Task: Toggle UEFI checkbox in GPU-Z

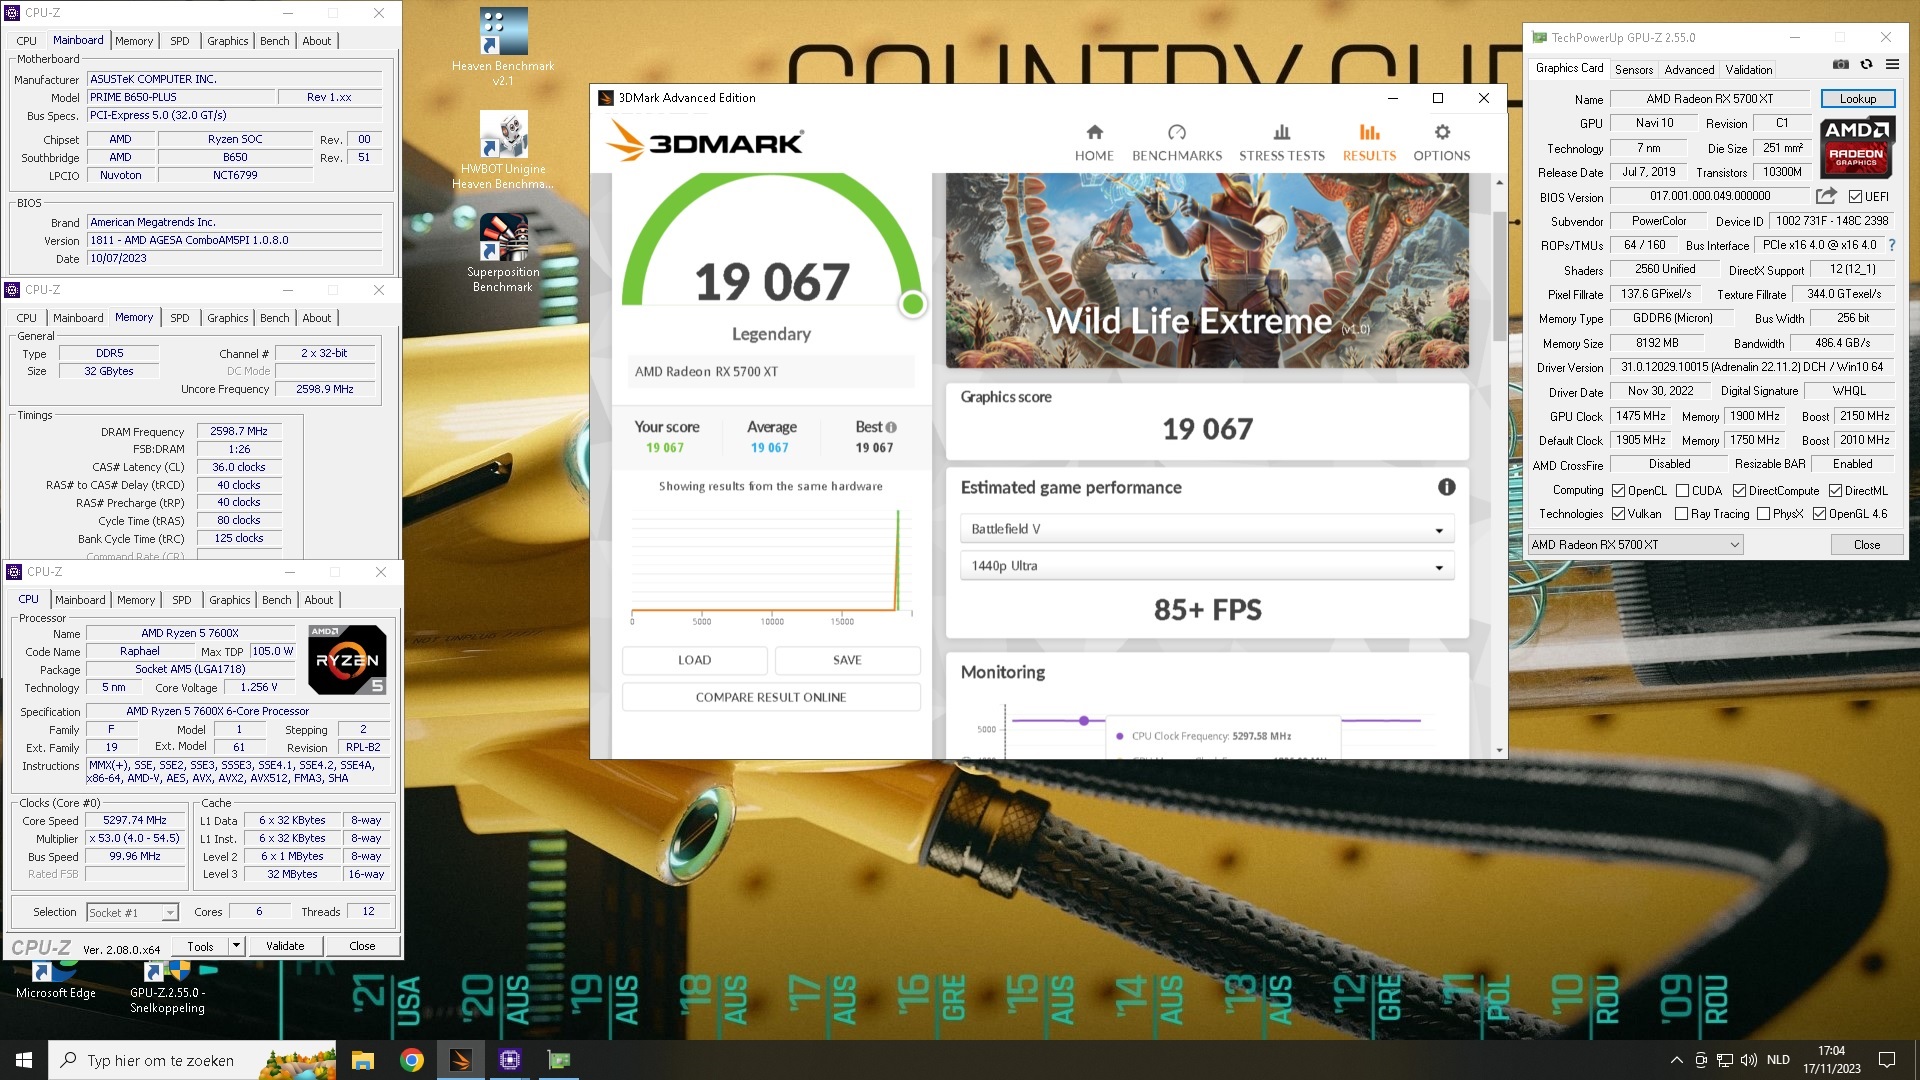Action: click(1855, 197)
